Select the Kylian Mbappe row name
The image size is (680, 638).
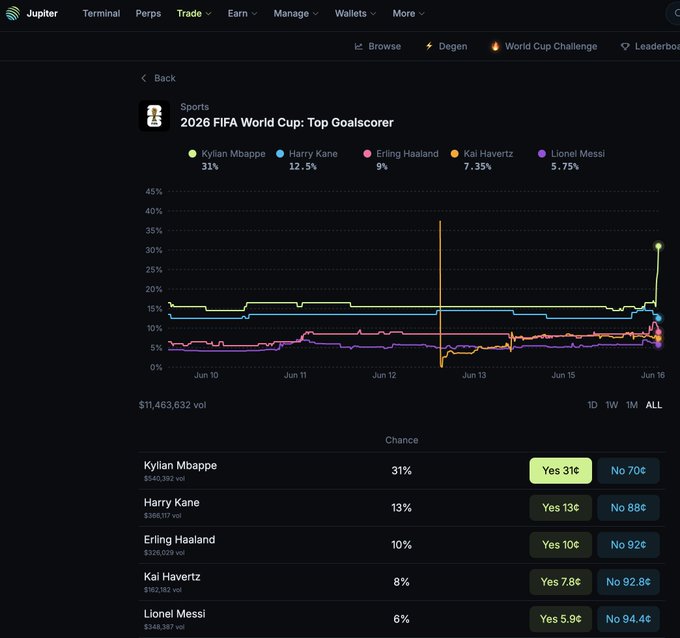coord(180,466)
